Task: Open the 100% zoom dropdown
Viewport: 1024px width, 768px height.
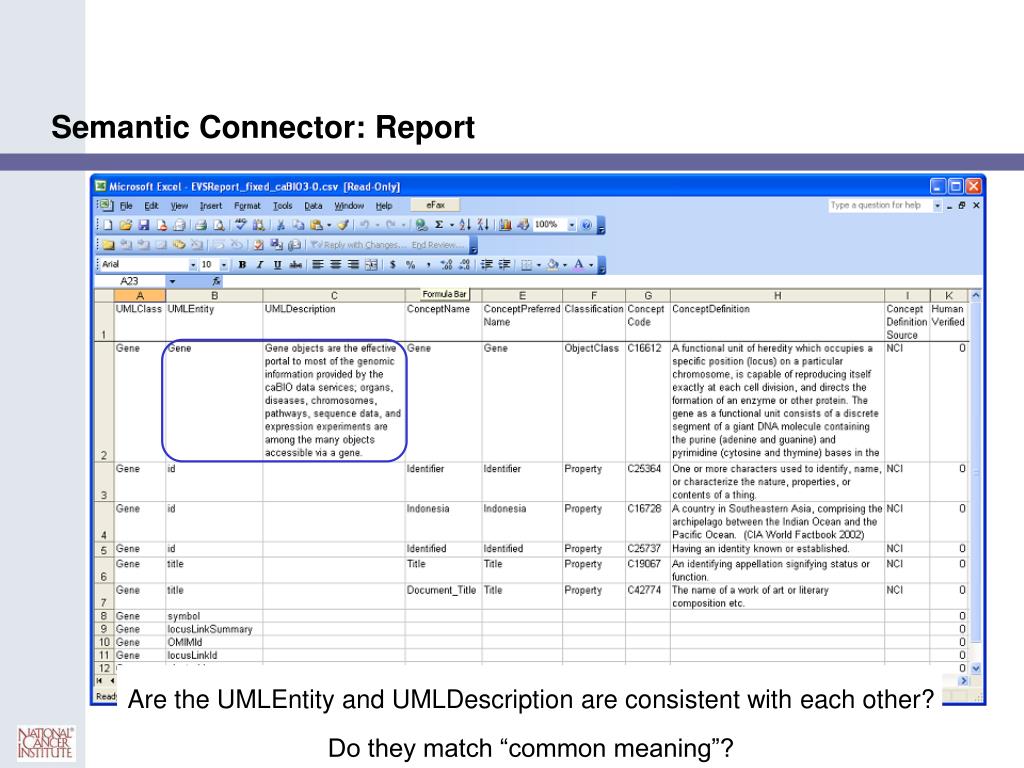Action: click(x=571, y=225)
